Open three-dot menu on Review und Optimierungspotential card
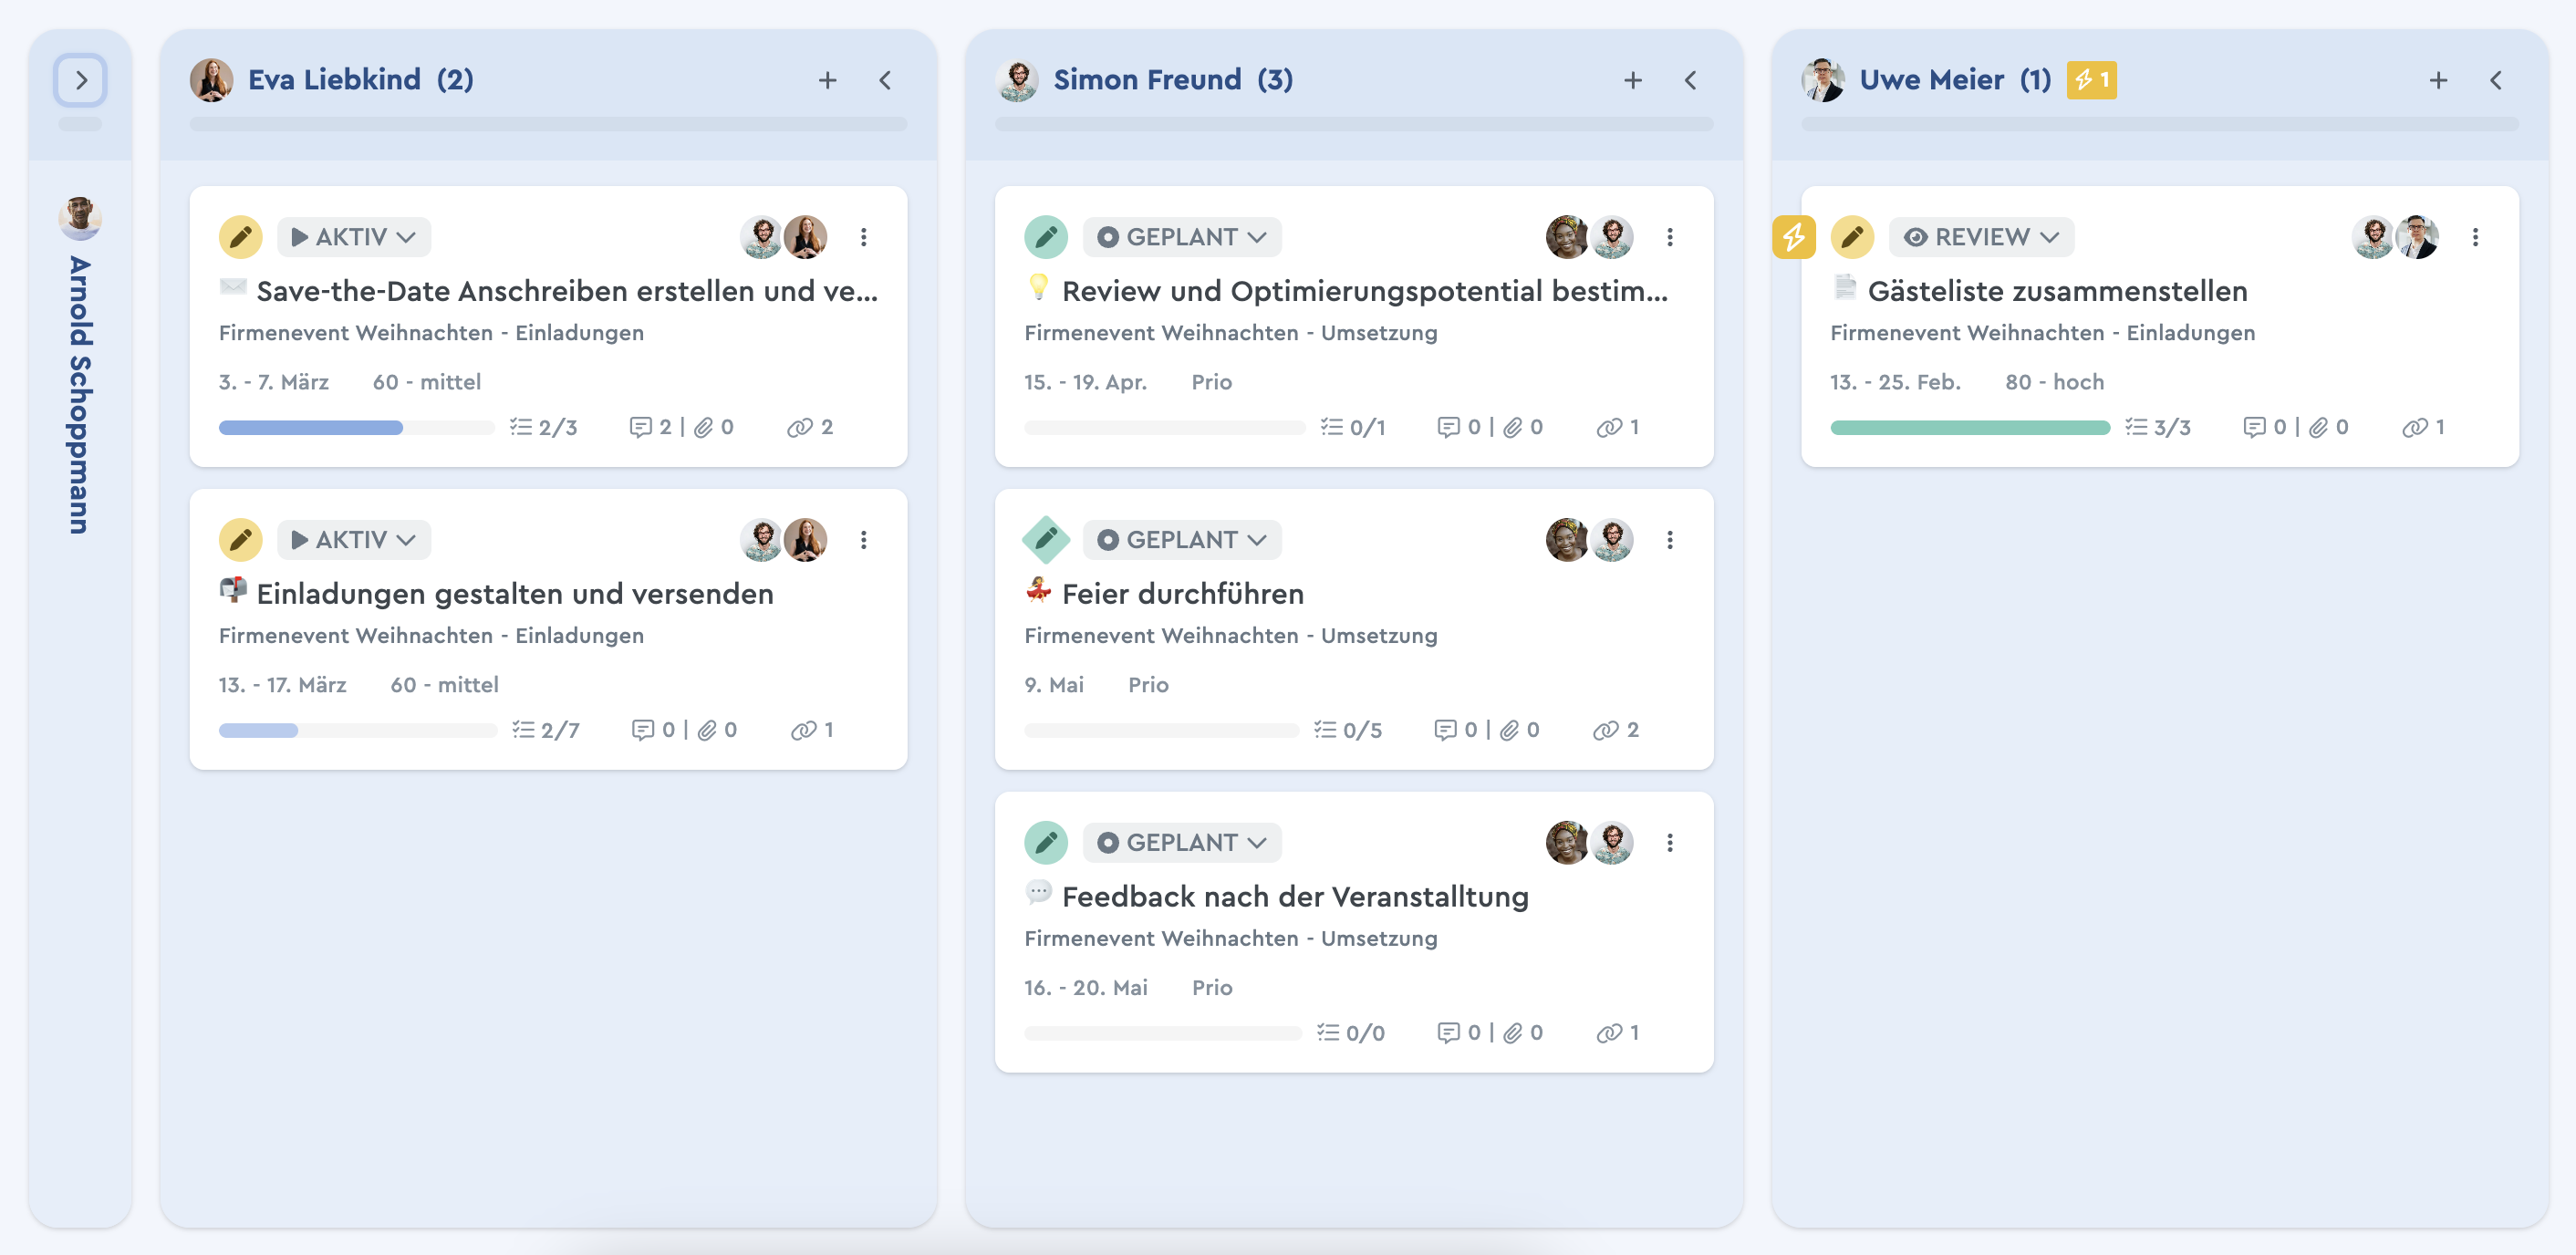 1670,237
